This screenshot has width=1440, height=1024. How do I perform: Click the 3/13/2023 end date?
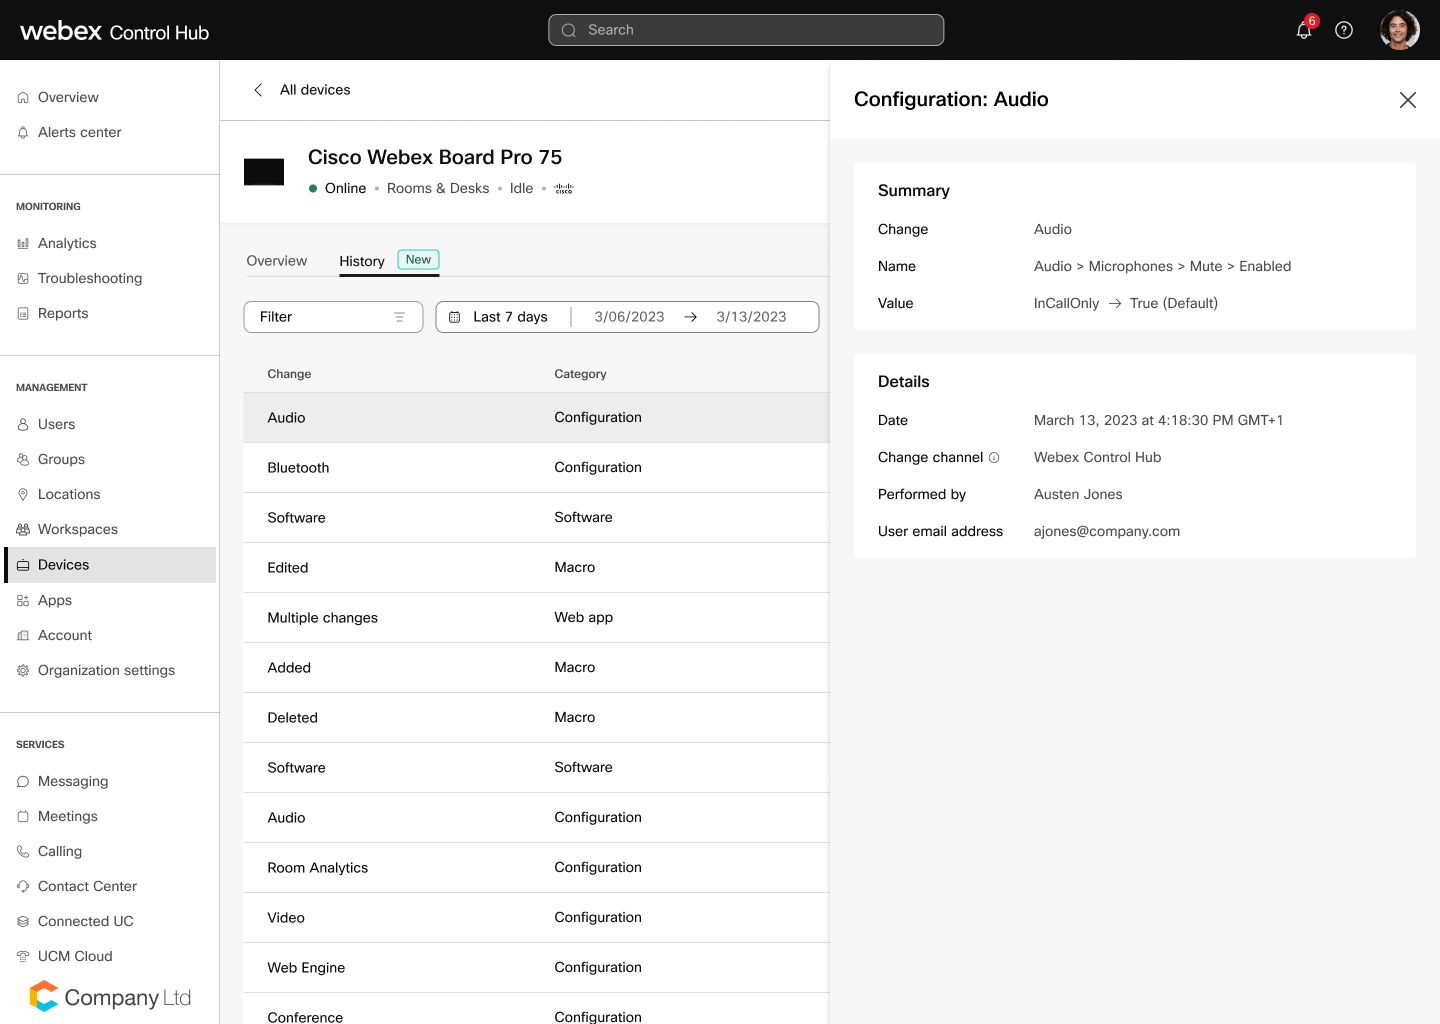point(751,317)
